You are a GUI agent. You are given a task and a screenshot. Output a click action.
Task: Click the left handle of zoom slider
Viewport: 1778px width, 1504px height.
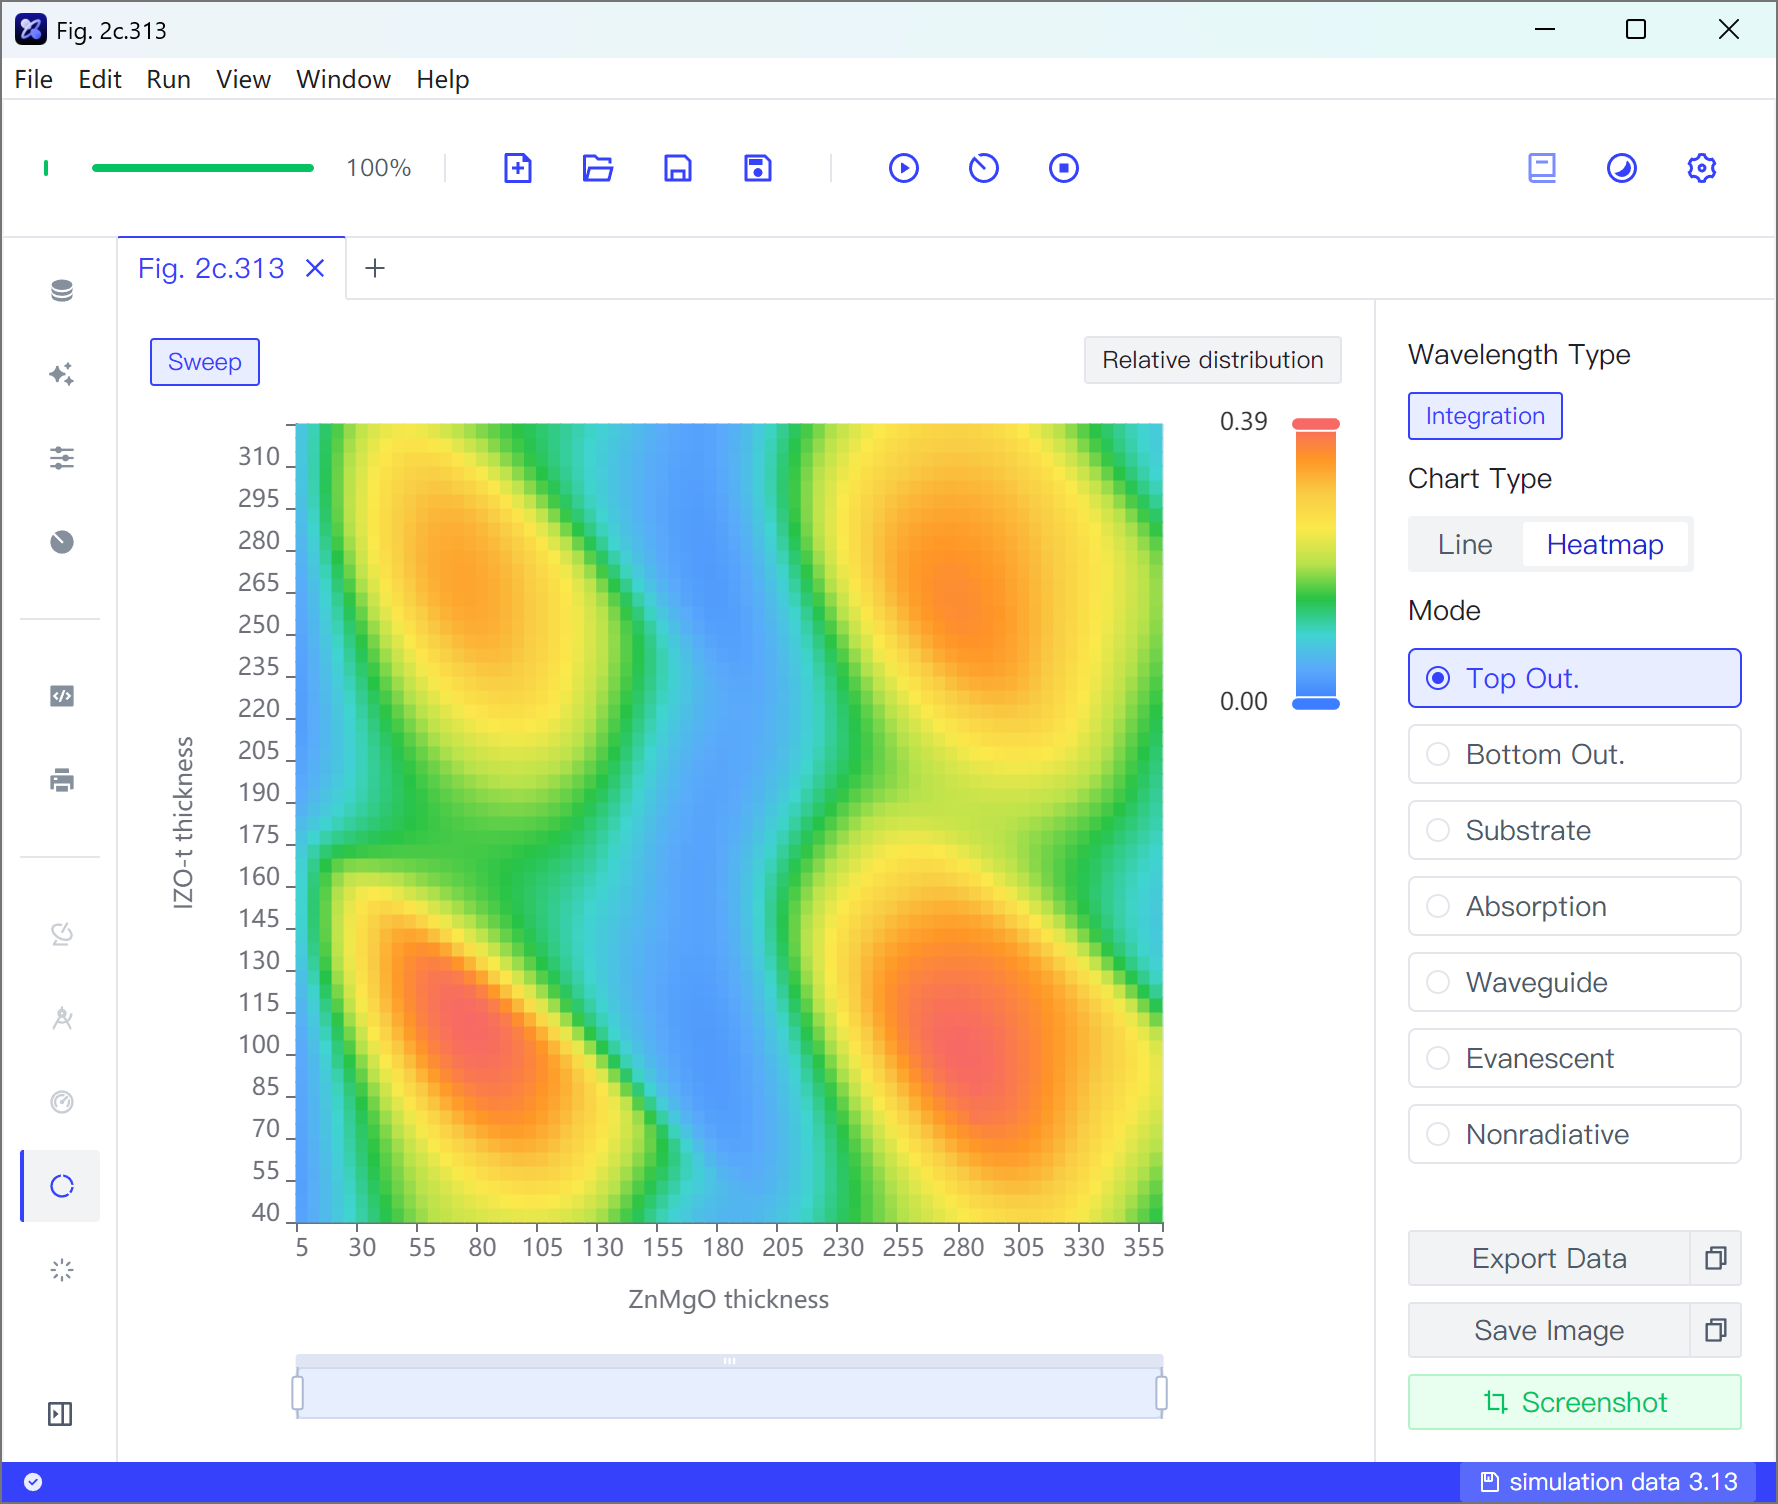pos(297,1393)
